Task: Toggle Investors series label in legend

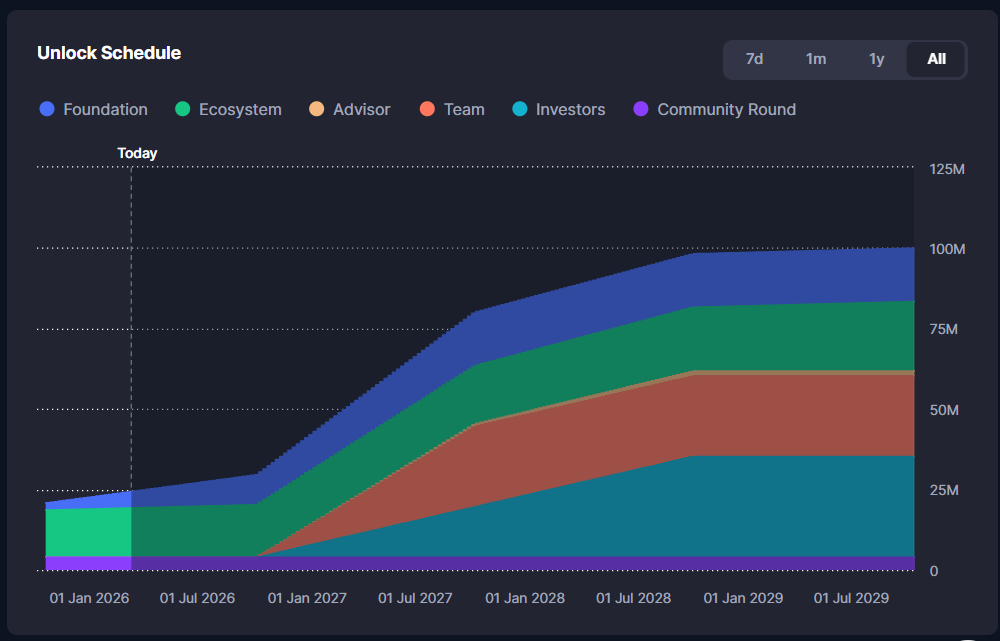Action: [570, 110]
